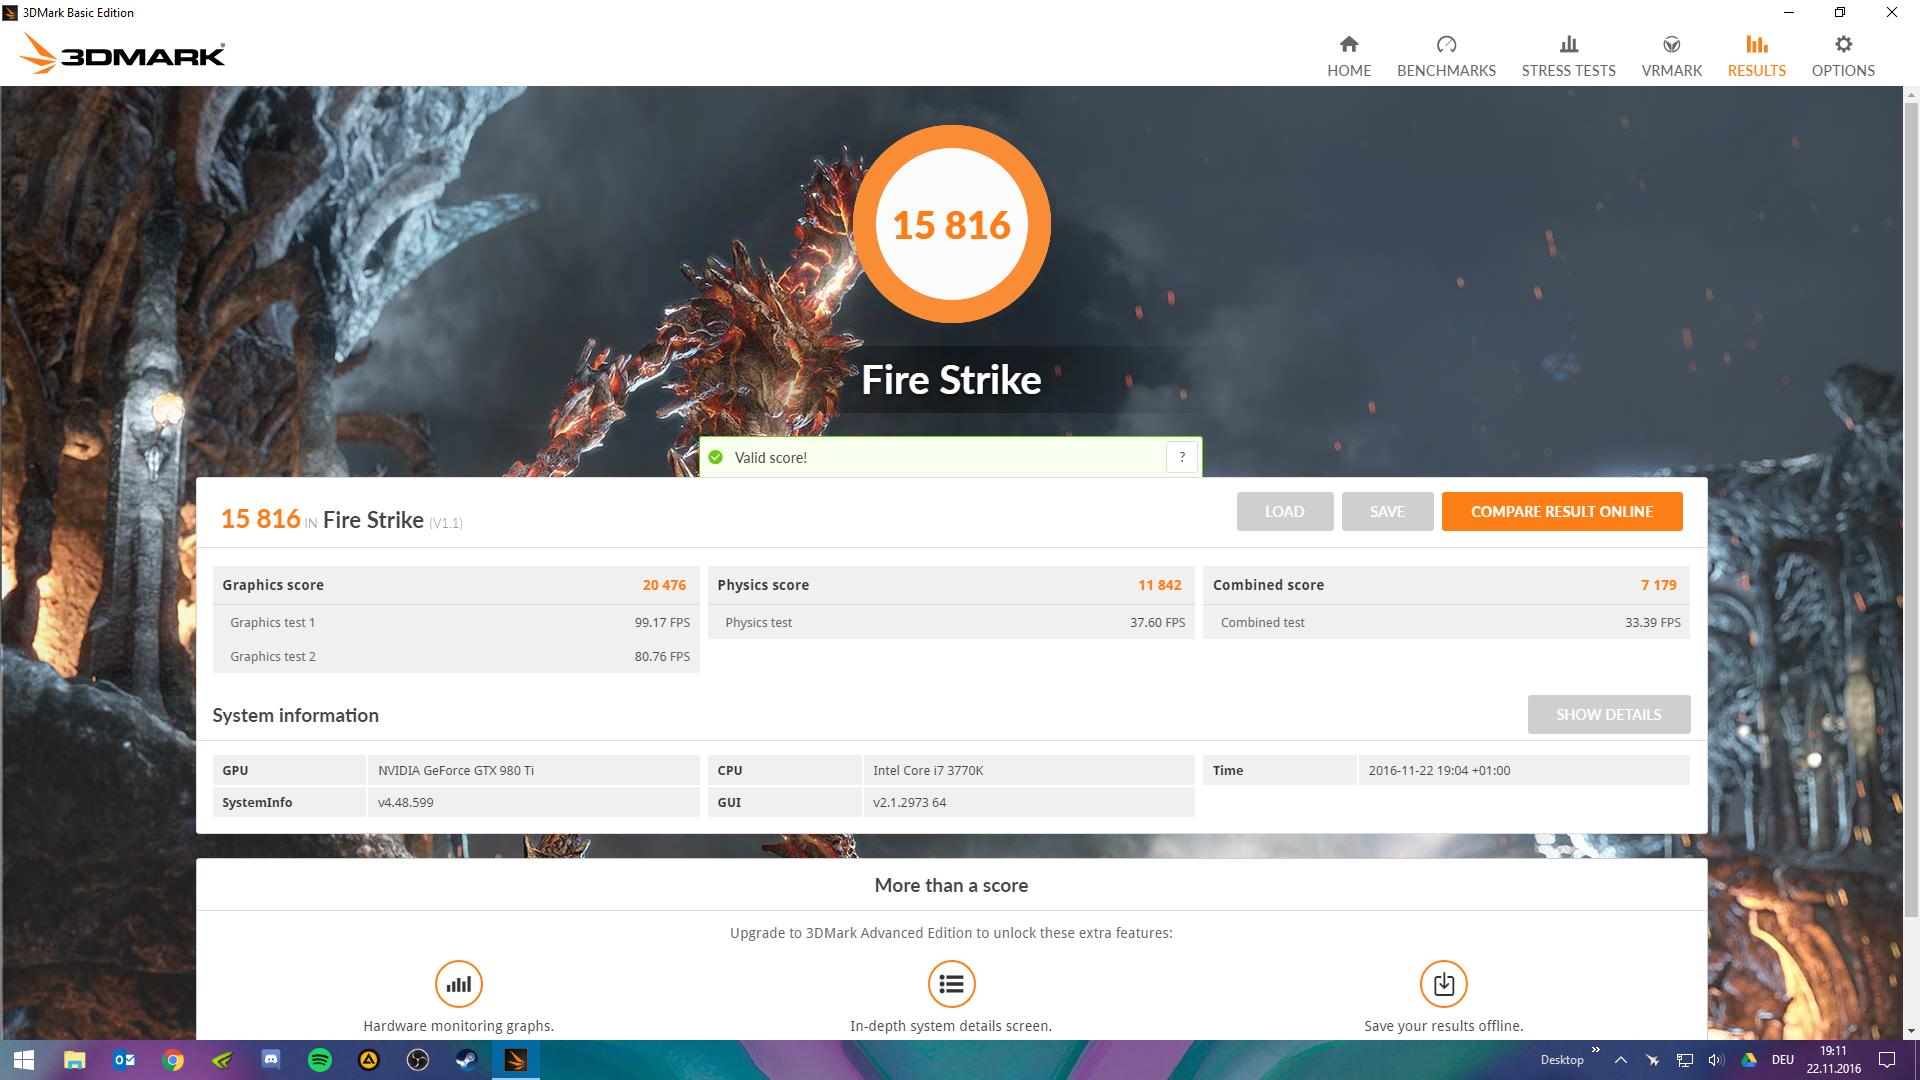Viewport: 1920px width, 1080px height.
Task: Open Outlook from the taskbar
Action: click(x=123, y=1060)
